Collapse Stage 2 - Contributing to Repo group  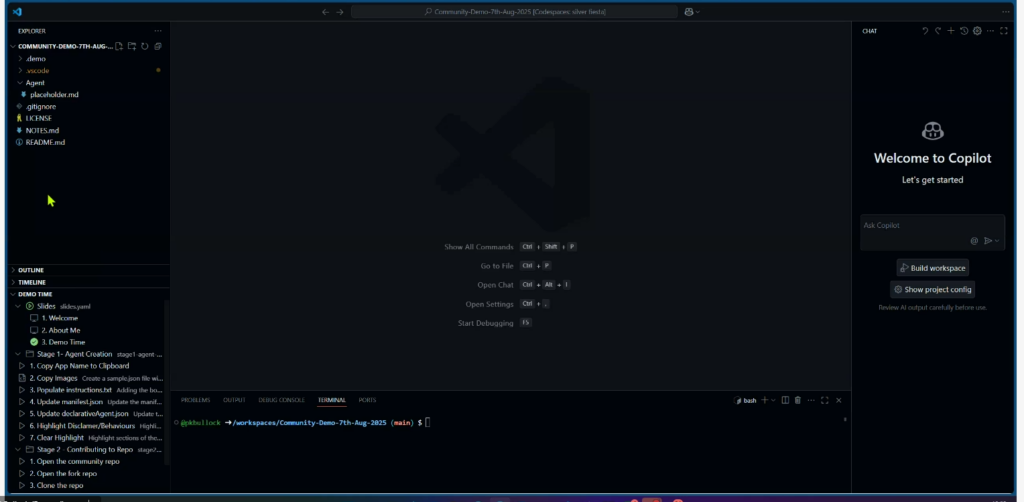tap(18, 450)
